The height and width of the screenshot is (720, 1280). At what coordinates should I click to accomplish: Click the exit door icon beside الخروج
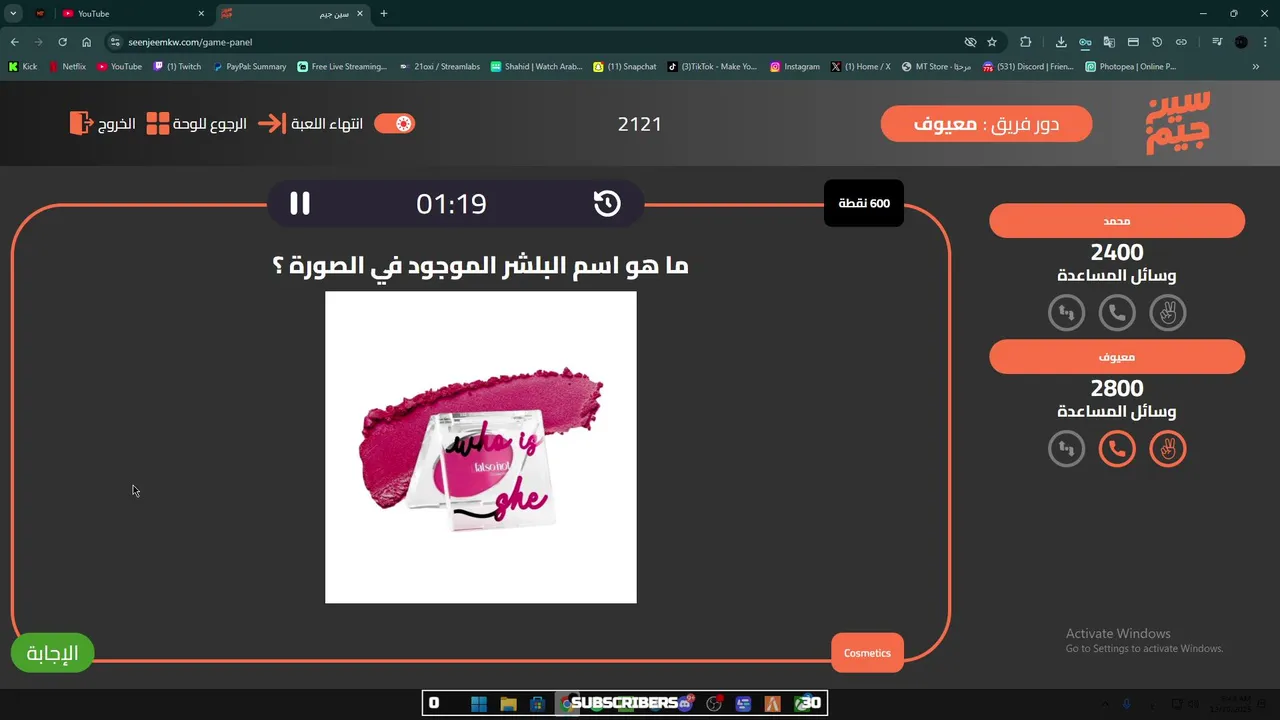(x=80, y=124)
